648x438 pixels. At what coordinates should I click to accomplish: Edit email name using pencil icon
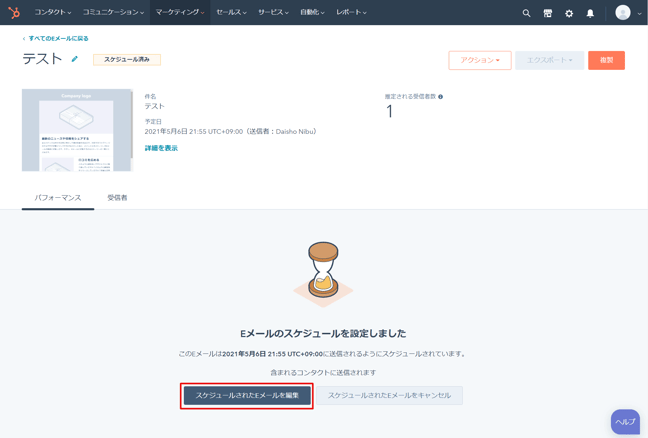(74, 59)
